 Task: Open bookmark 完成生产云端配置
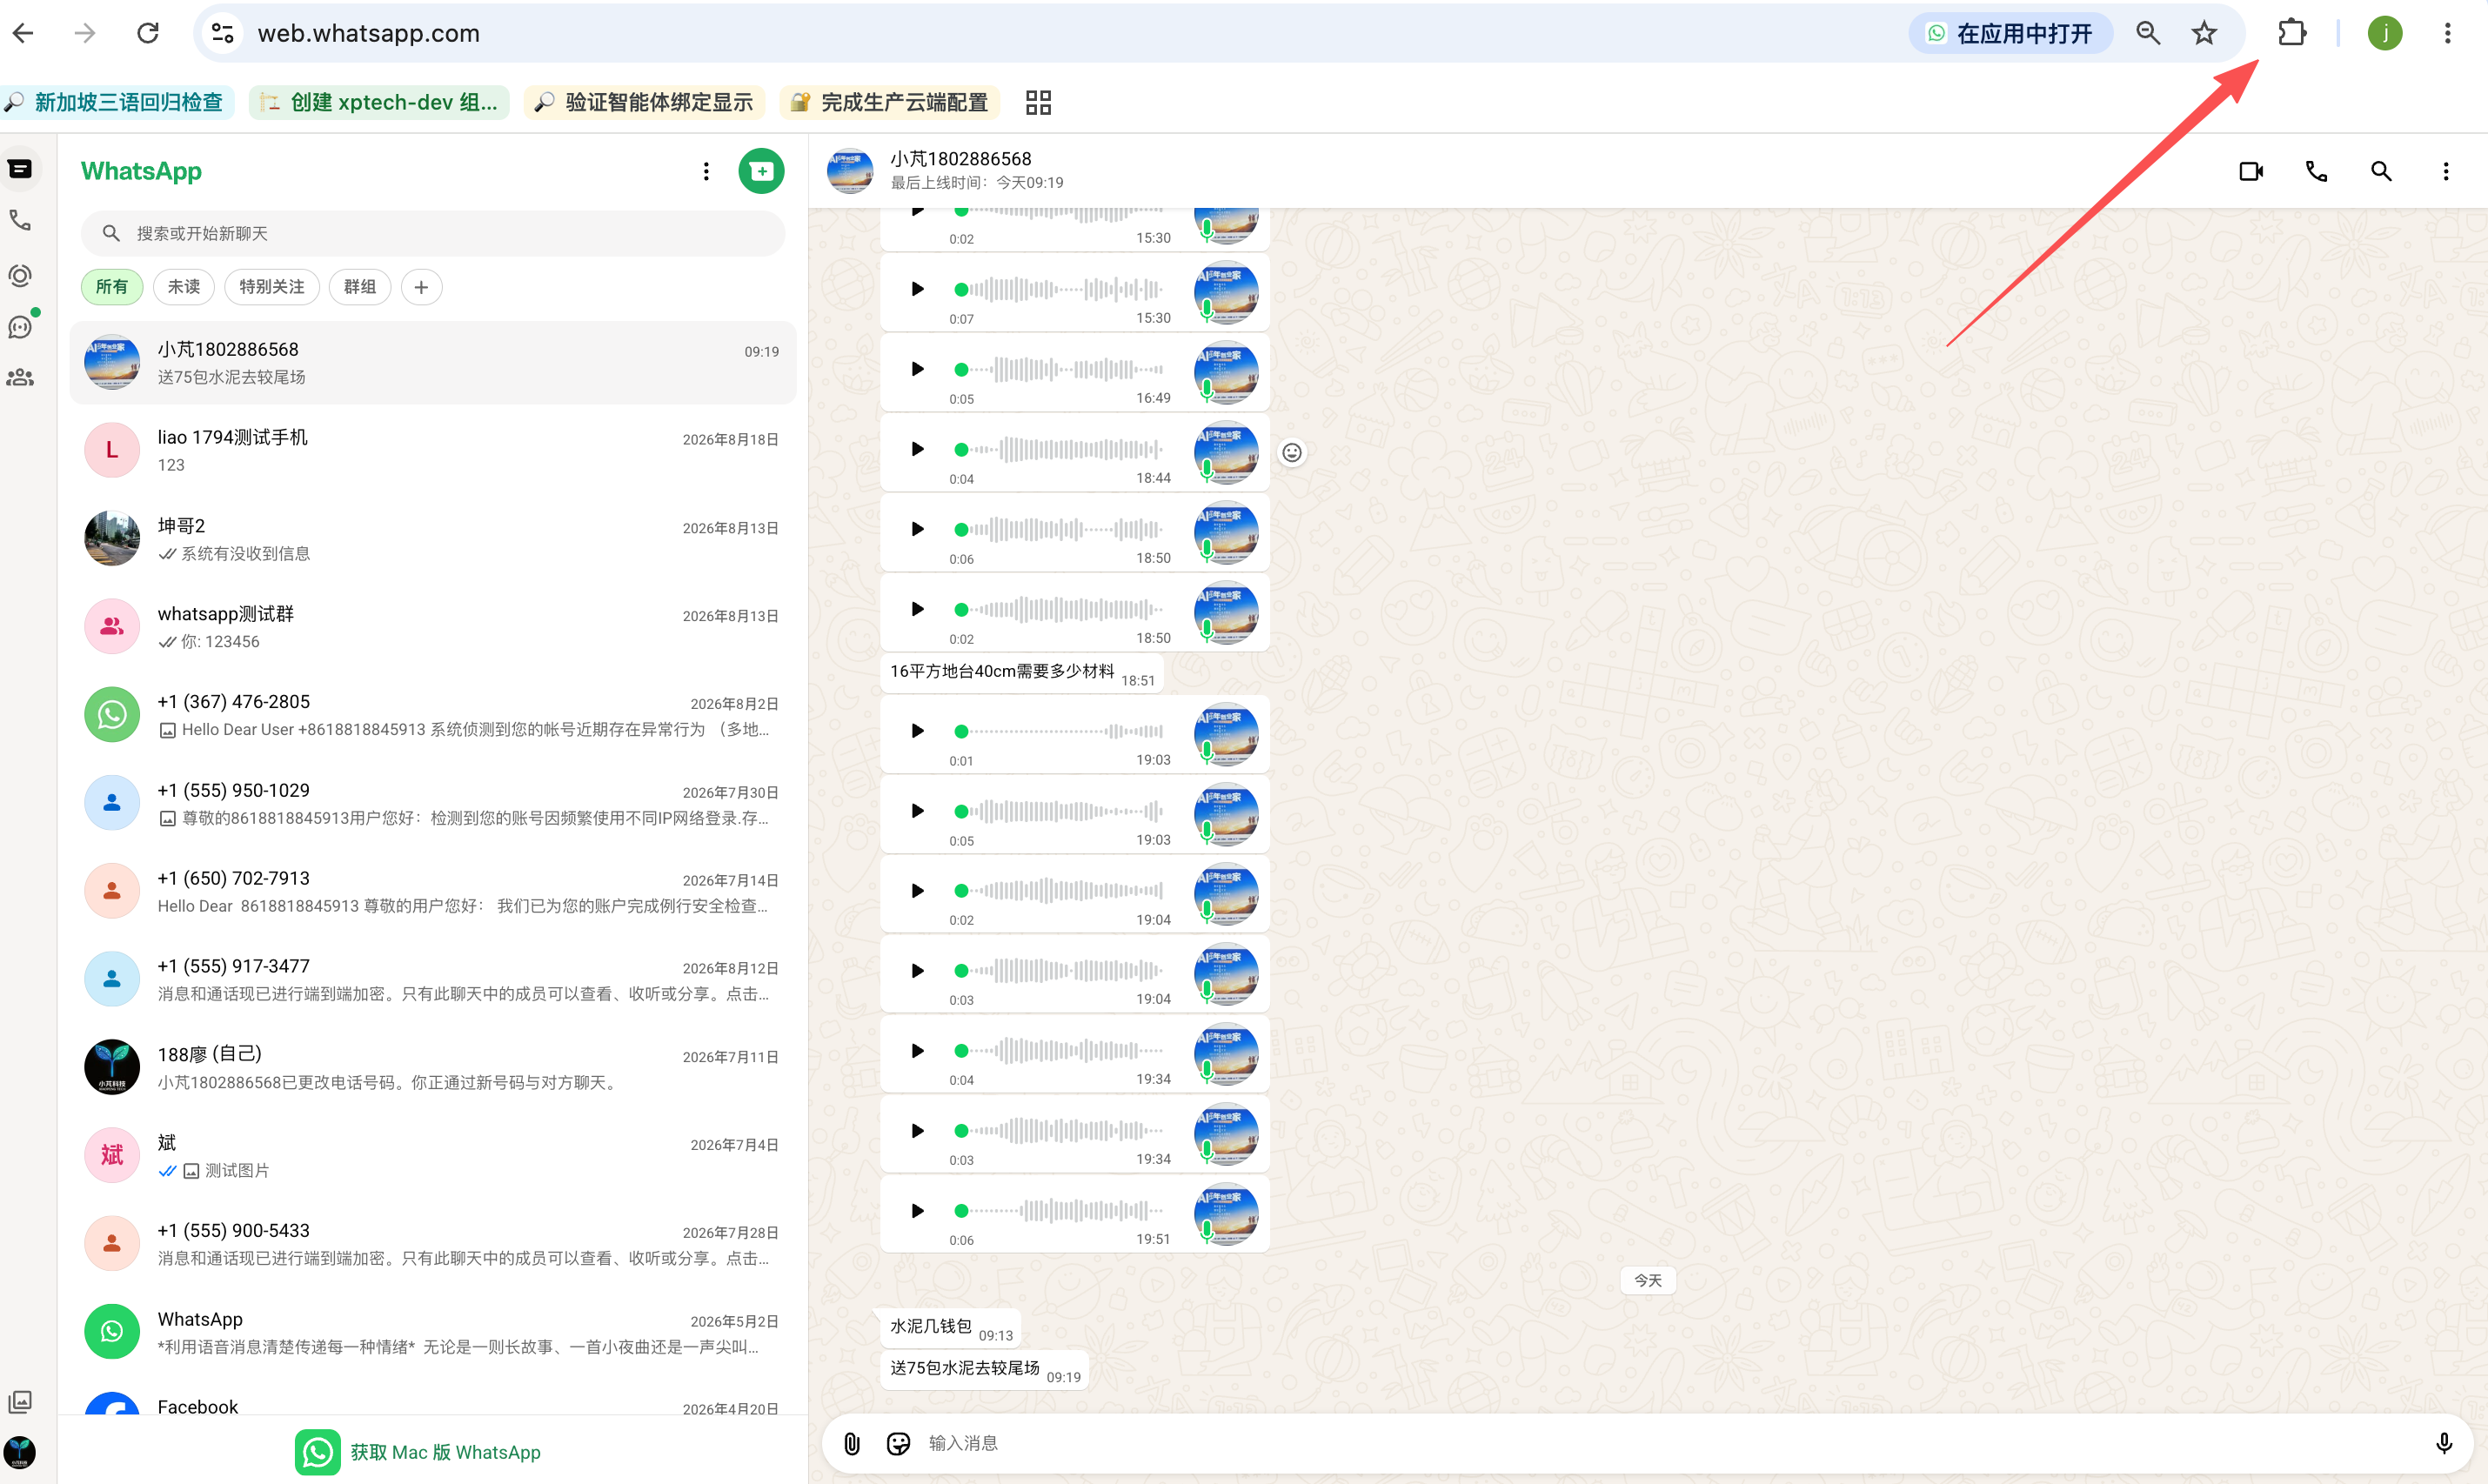coord(889,102)
